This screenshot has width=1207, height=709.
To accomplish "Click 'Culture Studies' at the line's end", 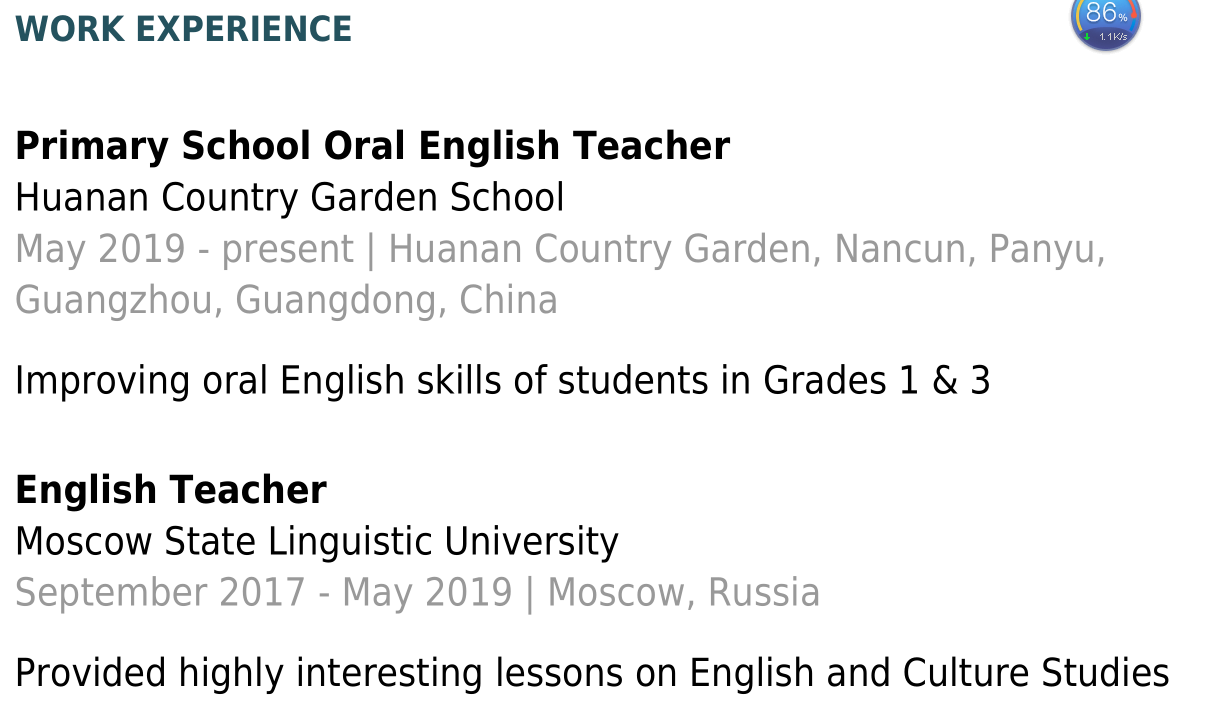I will click(1036, 673).
